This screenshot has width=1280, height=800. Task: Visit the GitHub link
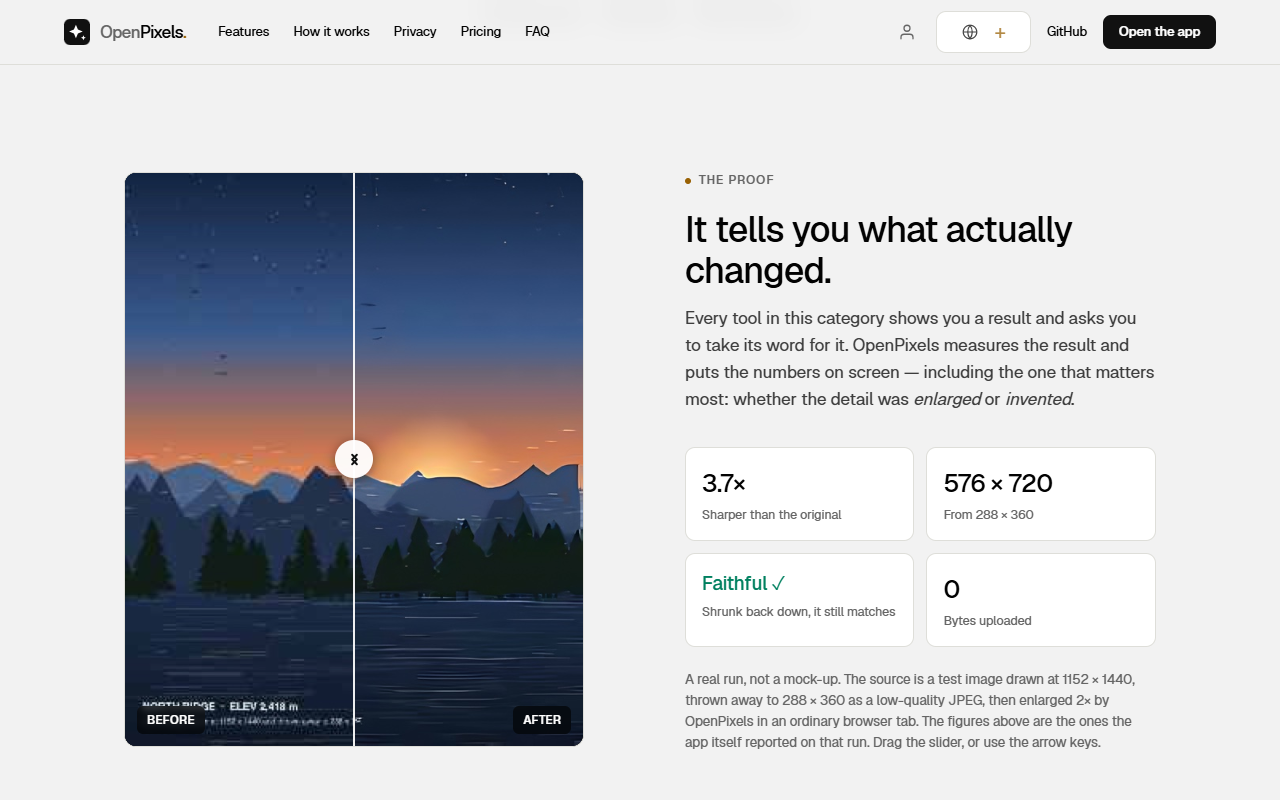[1067, 32]
